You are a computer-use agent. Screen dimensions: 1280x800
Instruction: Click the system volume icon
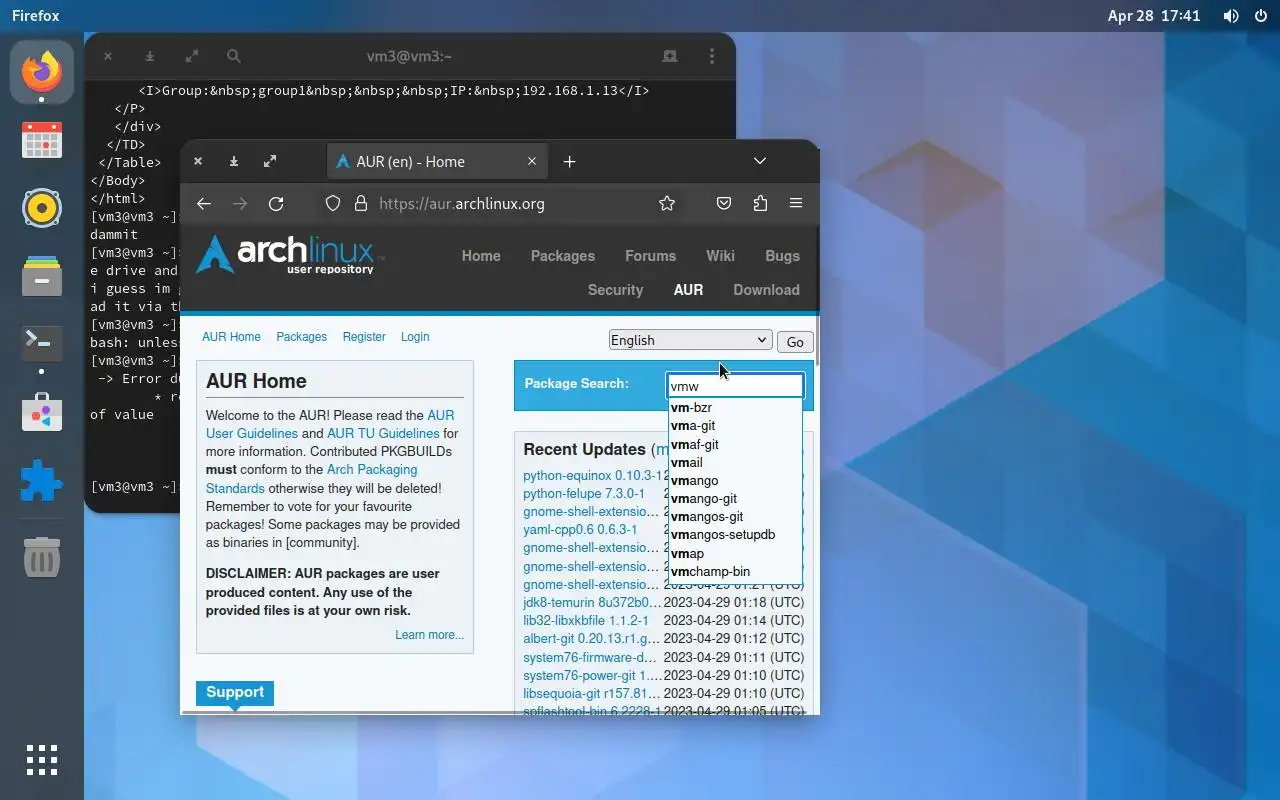pyautogui.click(x=1231, y=16)
